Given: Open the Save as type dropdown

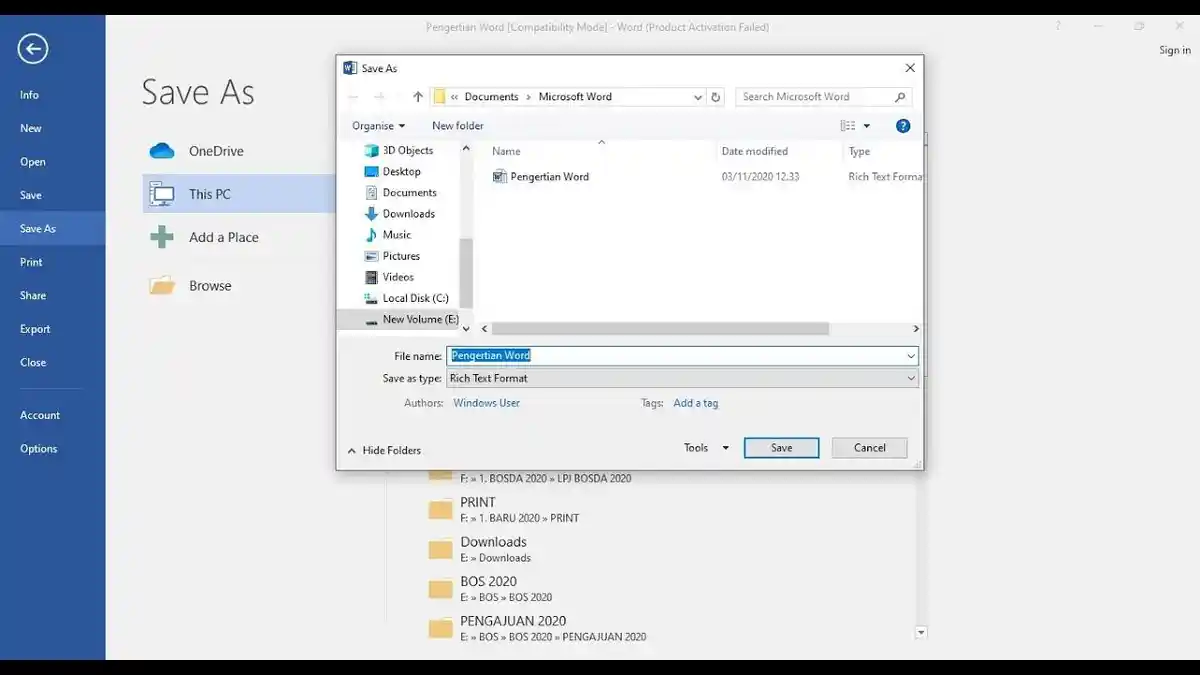Looking at the screenshot, I should tap(682, 378).
